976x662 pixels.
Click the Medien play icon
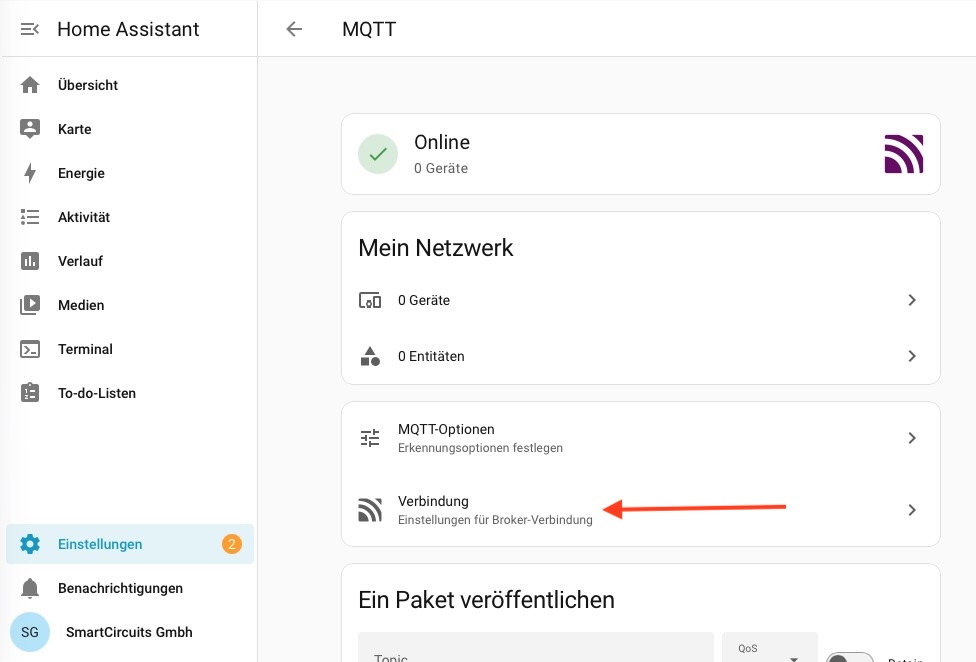[29, 305]
